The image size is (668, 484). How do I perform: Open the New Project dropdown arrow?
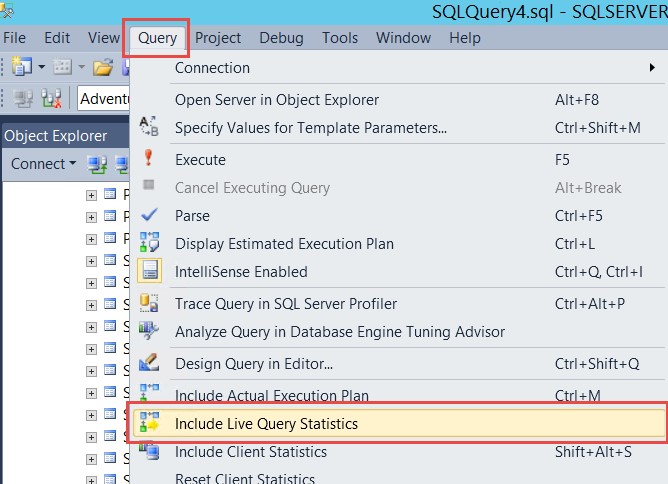click(x=42, y=66)
